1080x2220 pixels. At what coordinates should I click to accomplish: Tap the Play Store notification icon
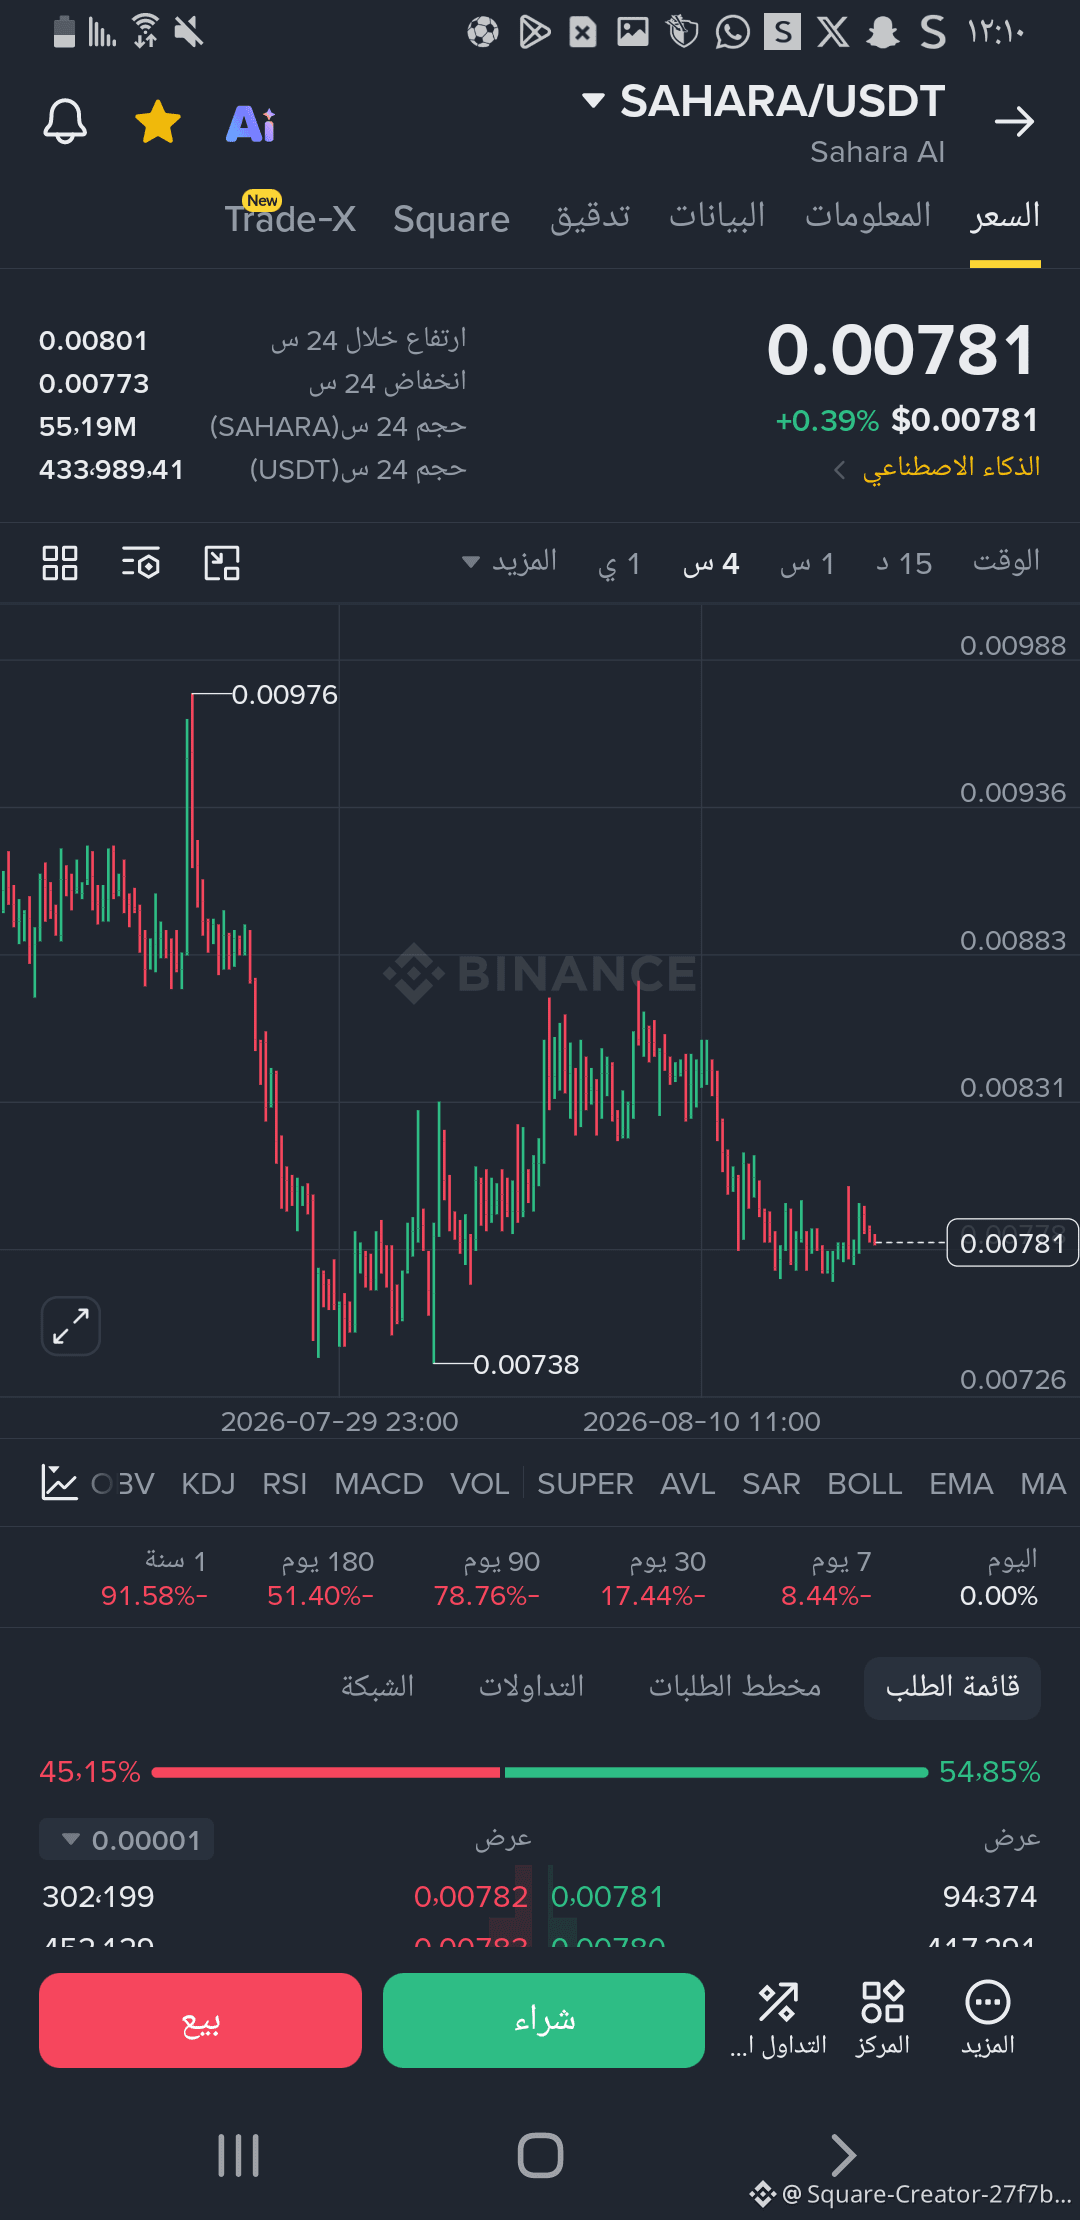coord(534,32)
